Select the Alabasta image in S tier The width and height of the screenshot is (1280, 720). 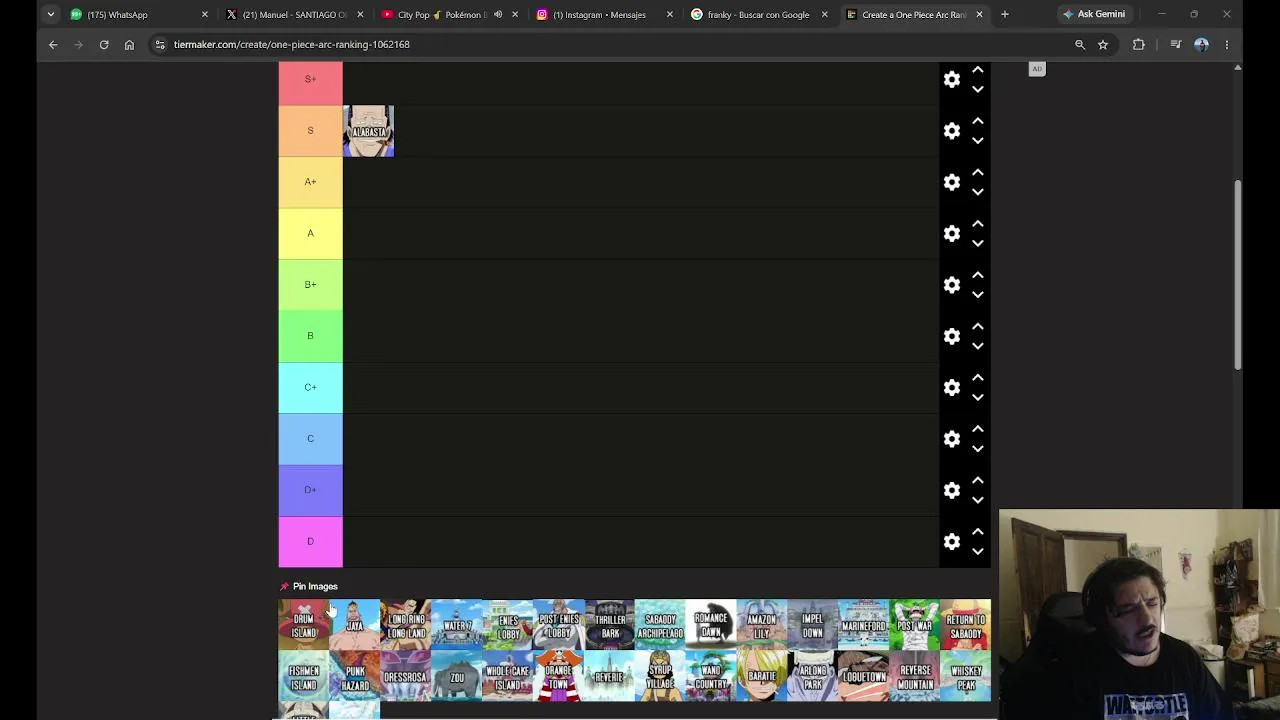coord(369,131)
